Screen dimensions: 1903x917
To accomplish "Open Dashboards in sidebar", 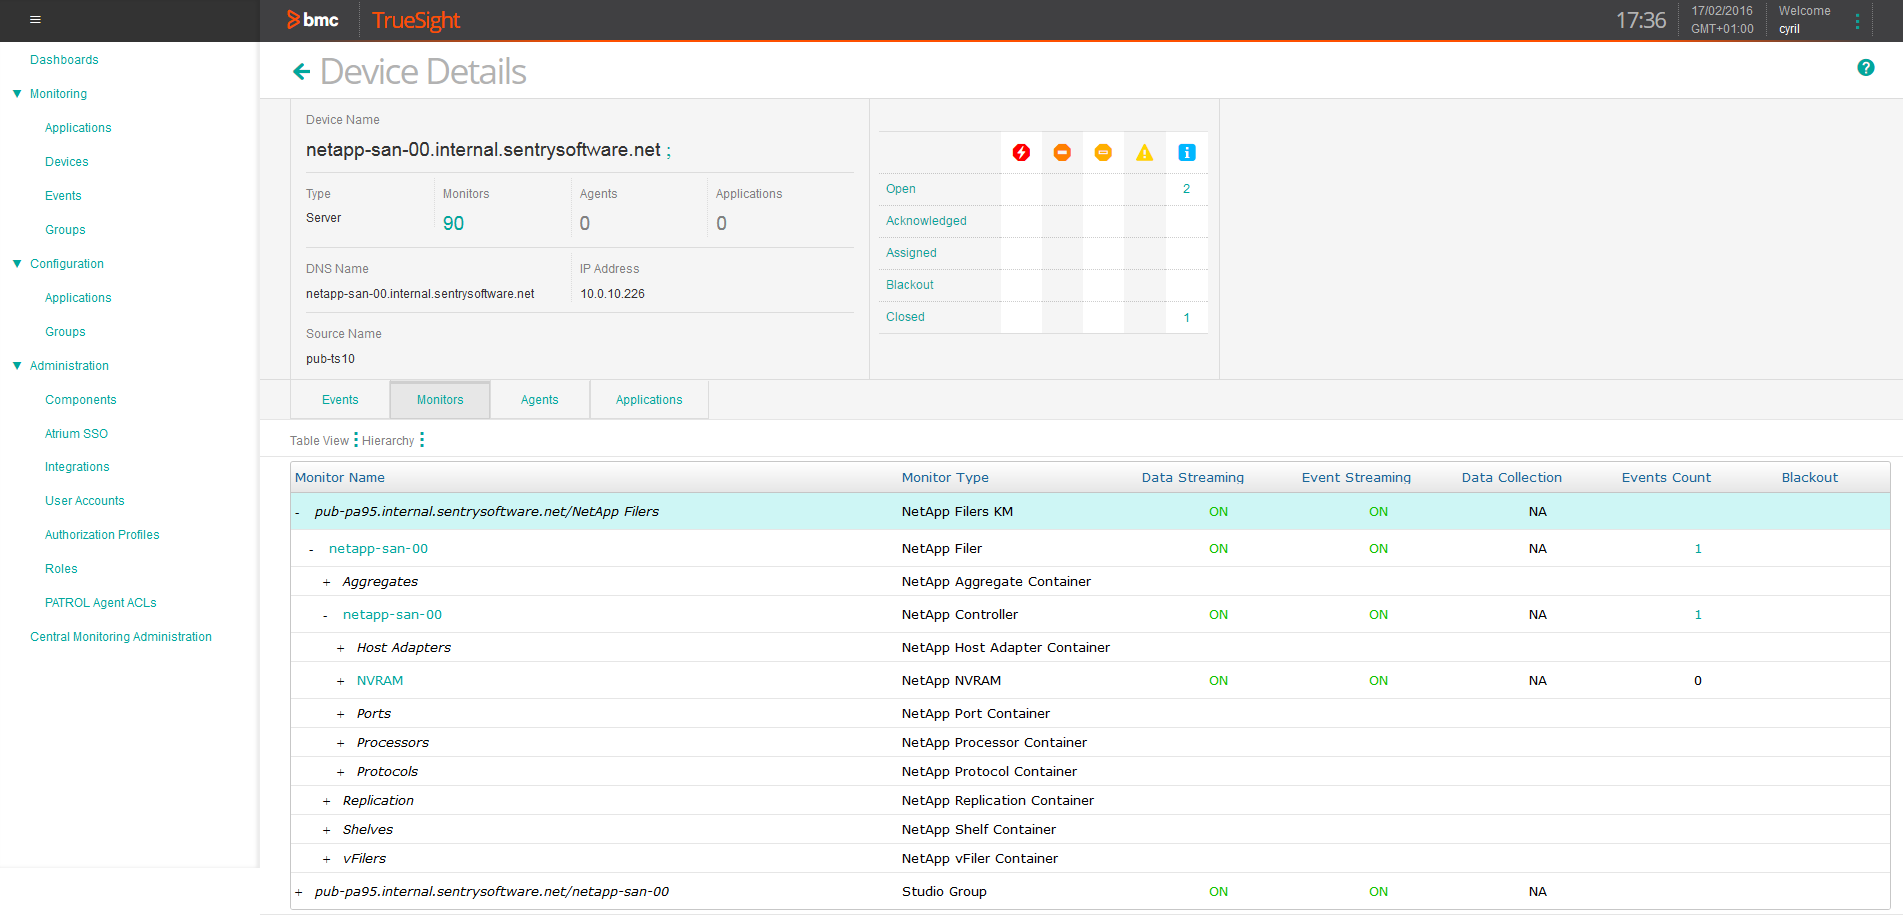I will coord(64,60).
